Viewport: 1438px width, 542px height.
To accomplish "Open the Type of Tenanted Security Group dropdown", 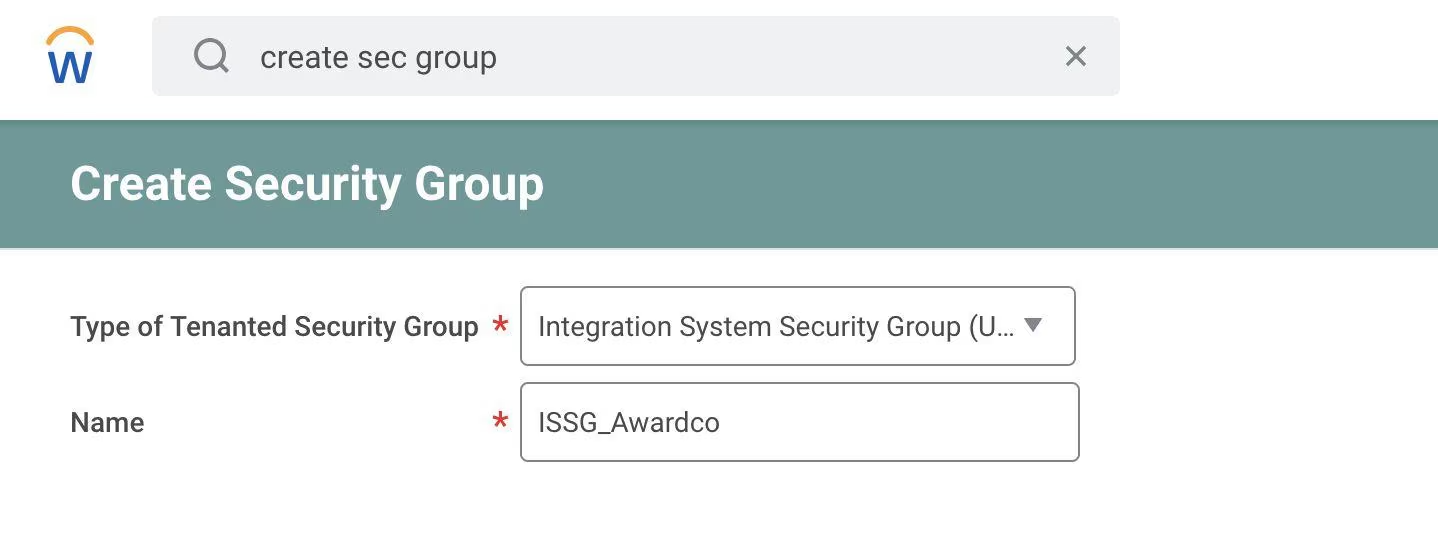I will pyautogui.click(x=797, y=326).
